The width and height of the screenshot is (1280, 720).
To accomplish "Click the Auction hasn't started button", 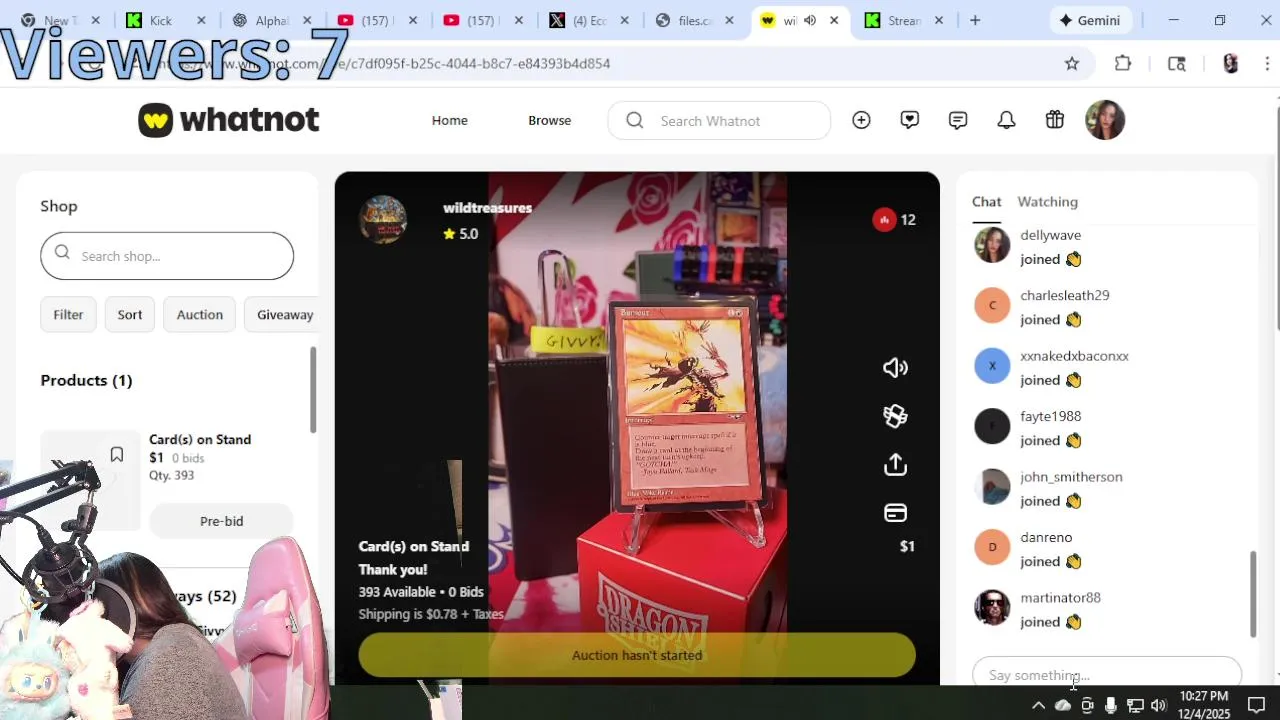I will click(x=637, y=655).
